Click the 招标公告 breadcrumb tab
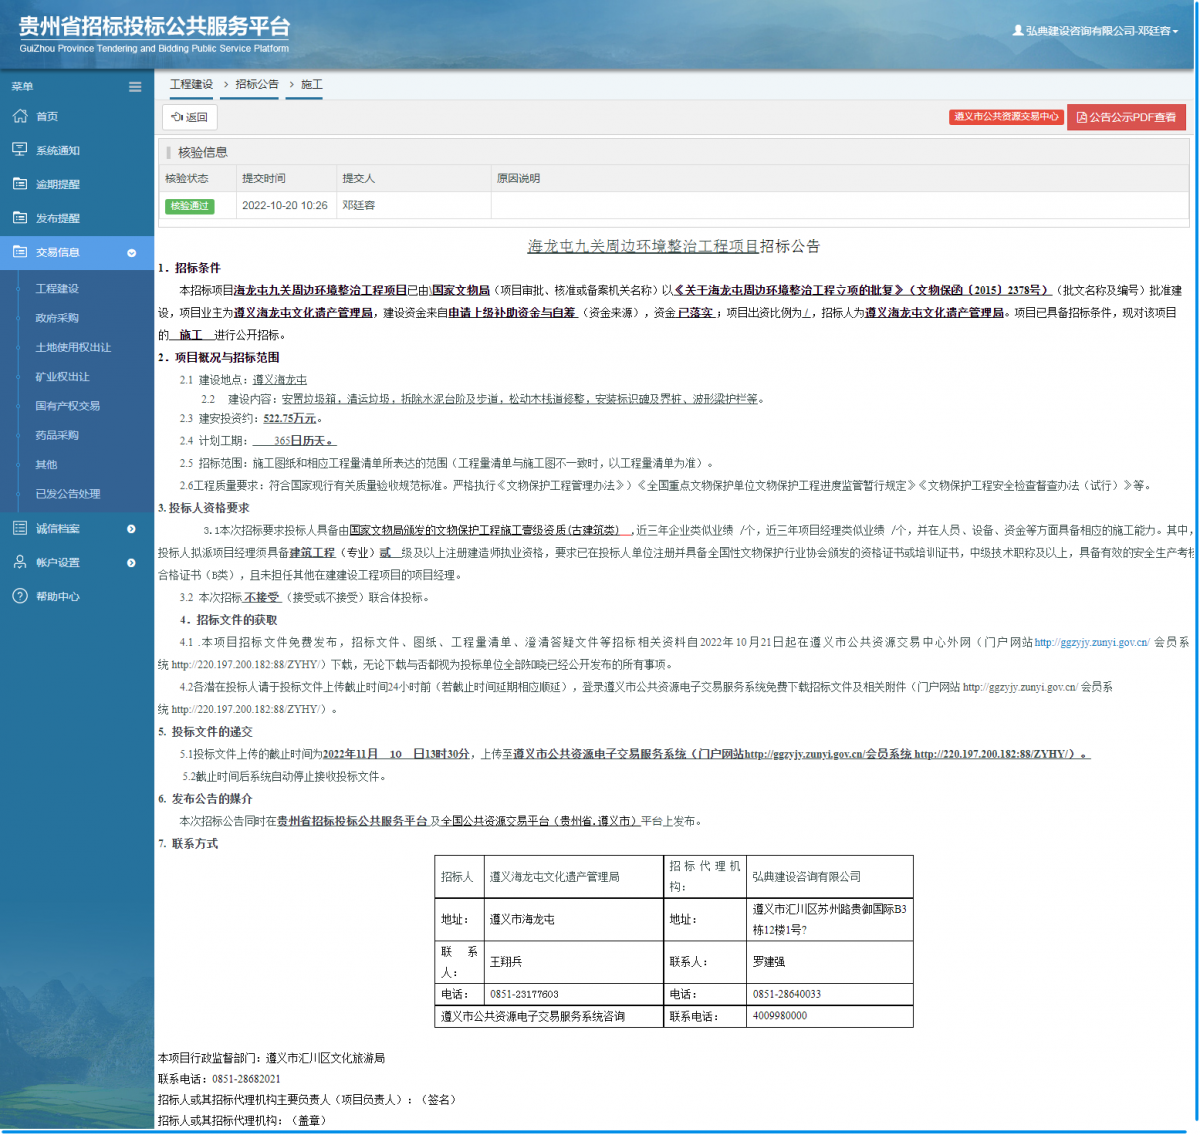The width and height of the screenshot is (1200, 1135). point(257,85)
